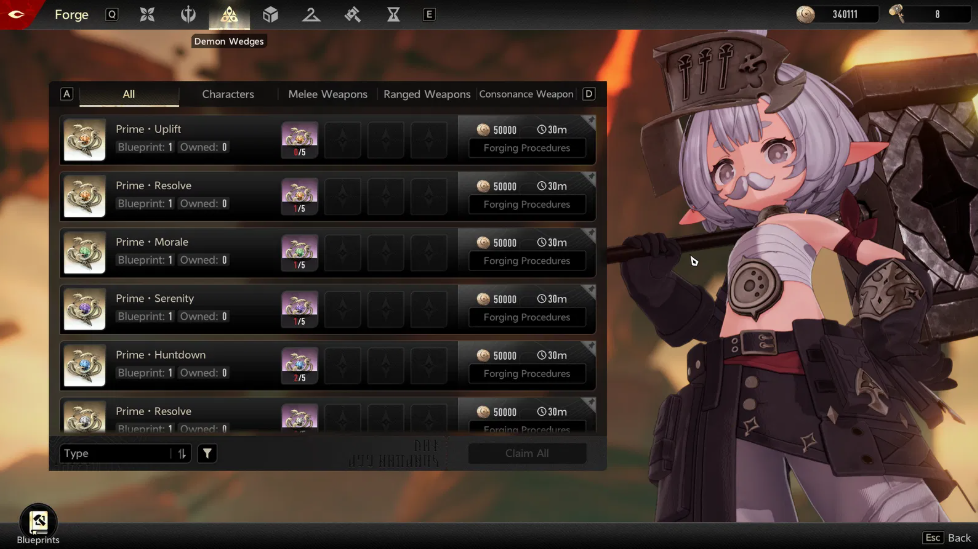Open Forging Procedures for Prime Morale
Viewport: 978px width, 549px height.
[527, 261]
